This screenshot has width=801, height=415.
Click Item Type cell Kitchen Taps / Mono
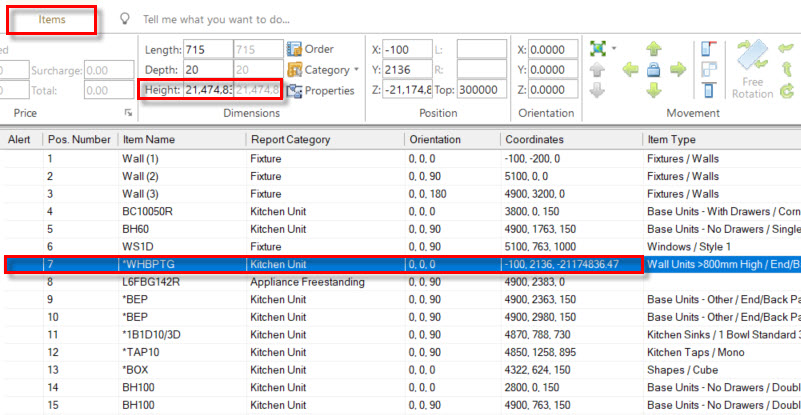click(x=722, y=353)
